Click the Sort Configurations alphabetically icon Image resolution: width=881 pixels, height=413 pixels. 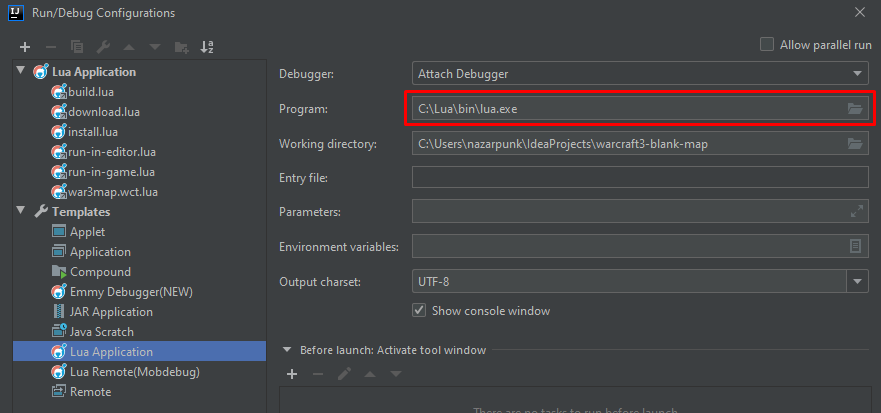tap(207, 47)
